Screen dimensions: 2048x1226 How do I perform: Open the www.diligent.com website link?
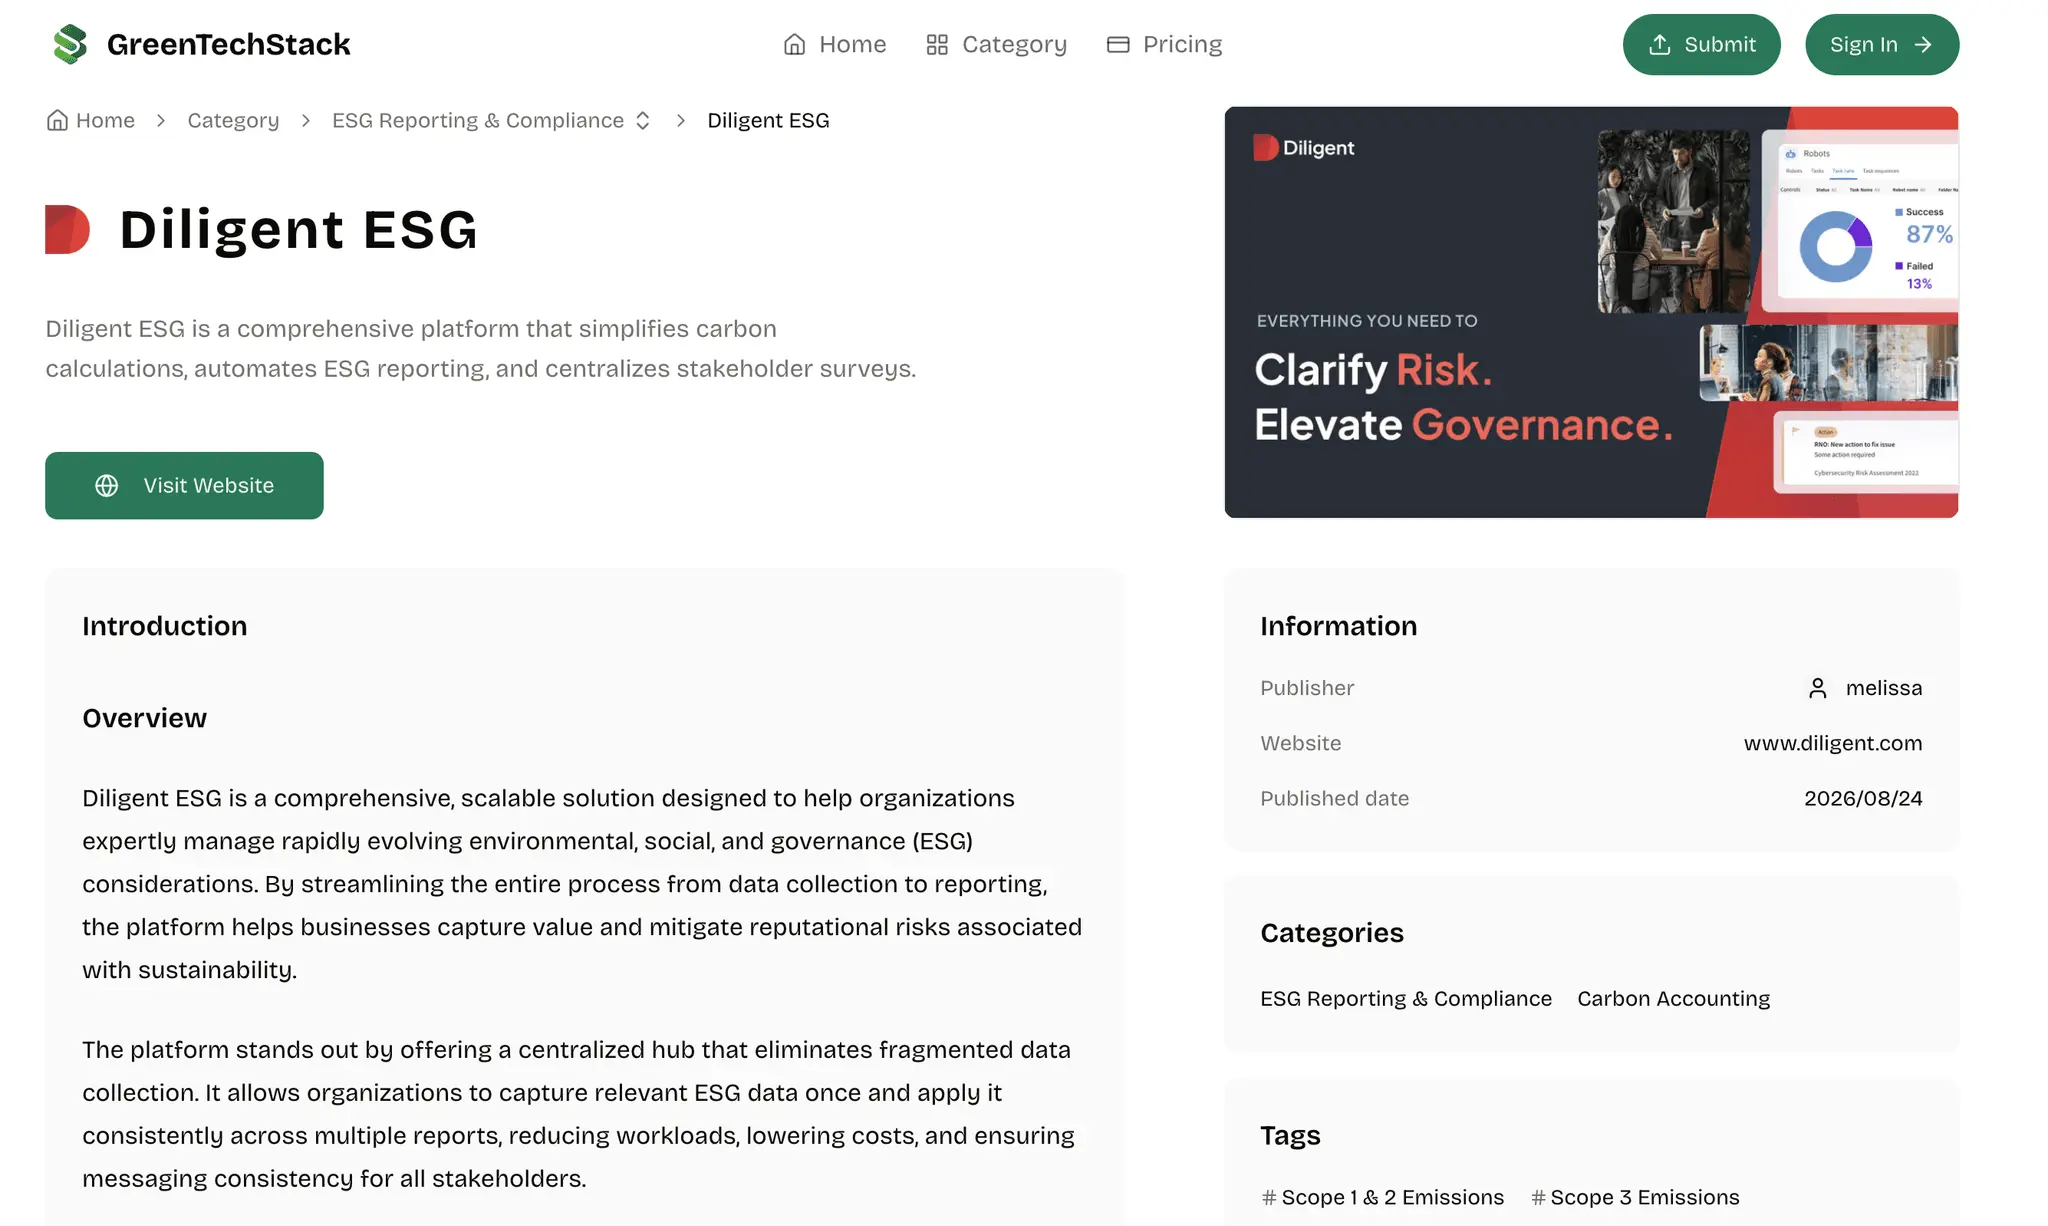pos(1833,743)
